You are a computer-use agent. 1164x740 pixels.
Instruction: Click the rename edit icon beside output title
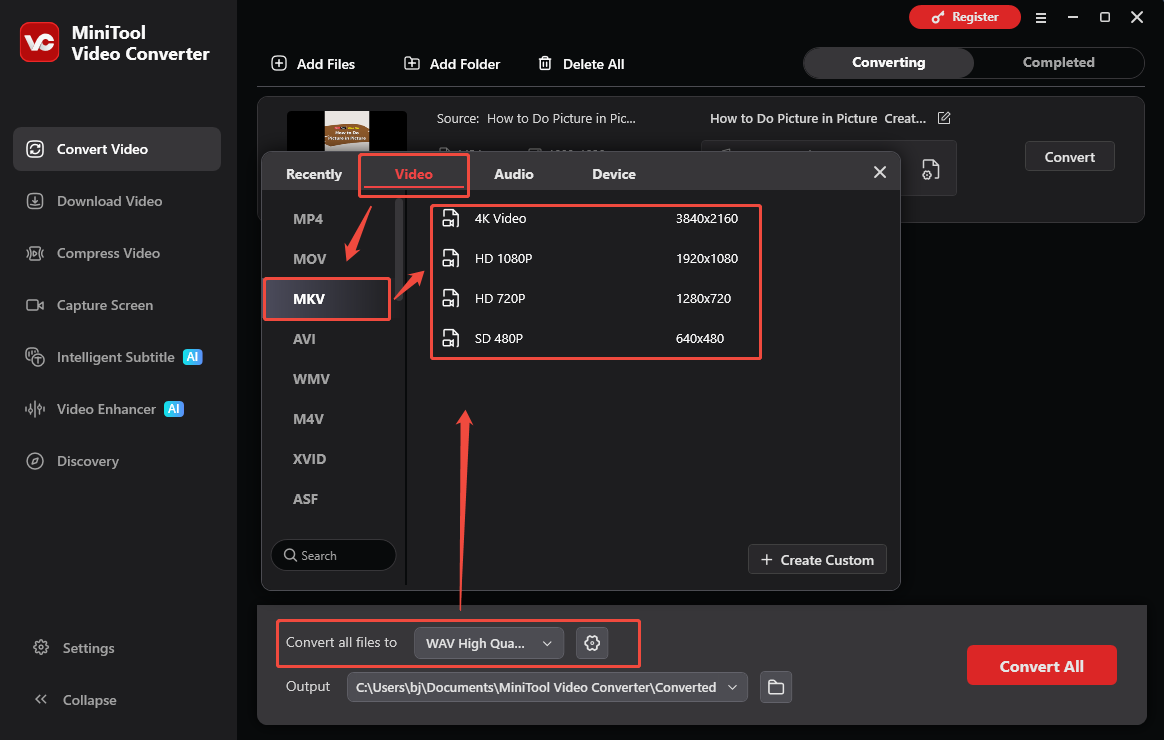tap(944, 118)
